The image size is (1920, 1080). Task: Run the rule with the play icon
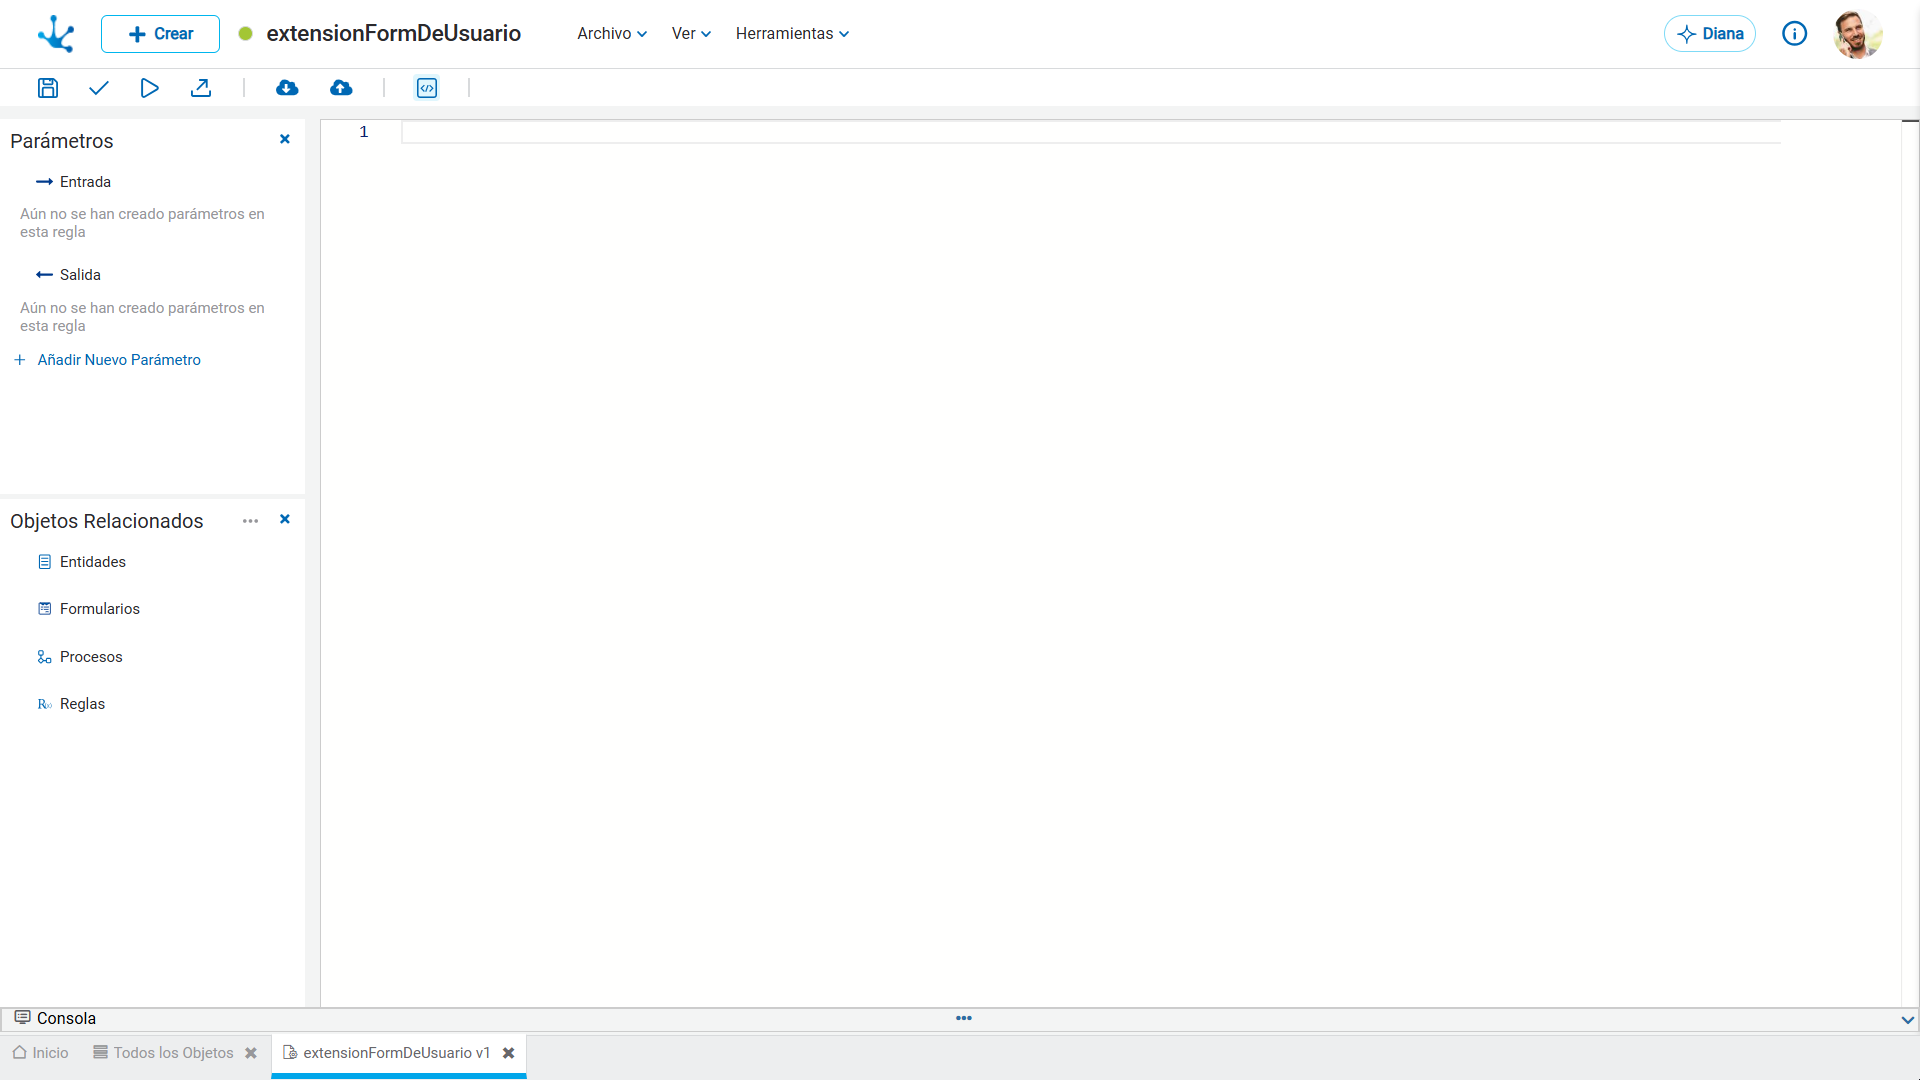pos(149,88)
